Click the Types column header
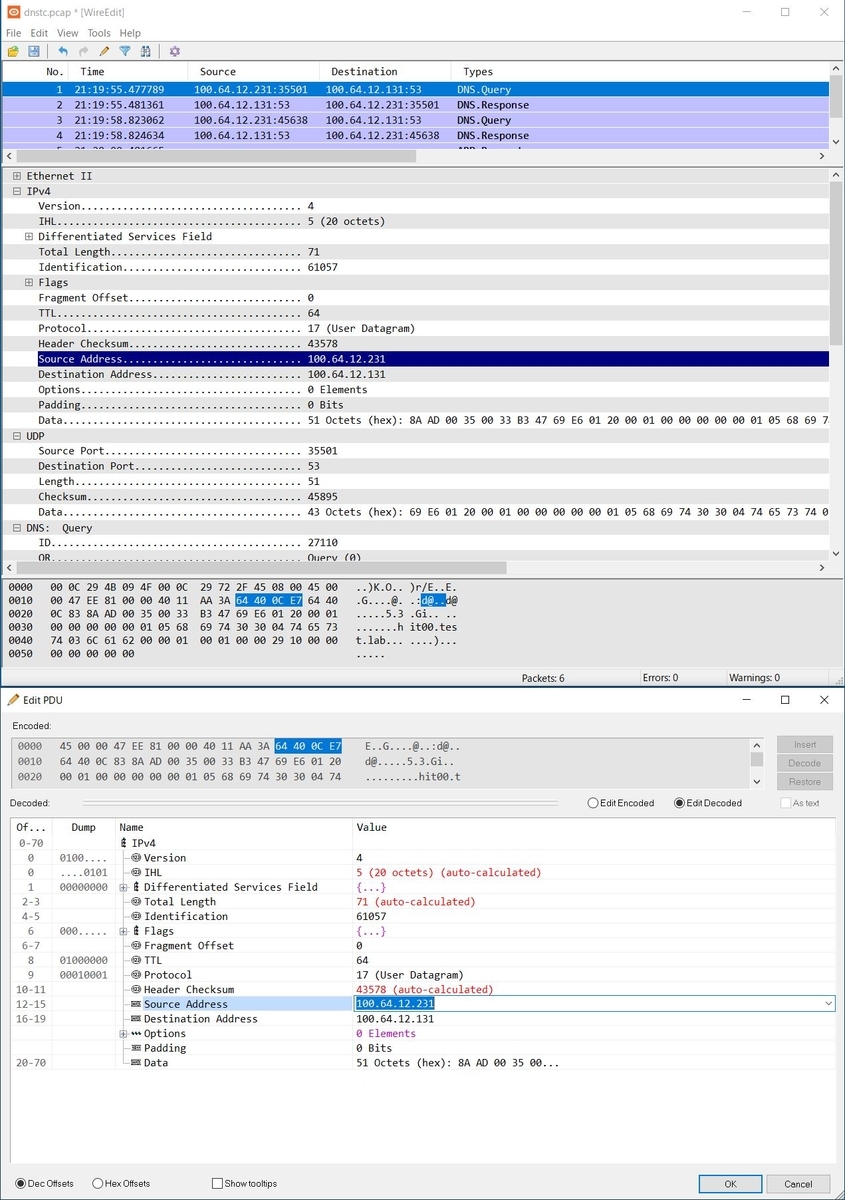The height and width of the screenshot is (1200, 845). click(640, 72)
